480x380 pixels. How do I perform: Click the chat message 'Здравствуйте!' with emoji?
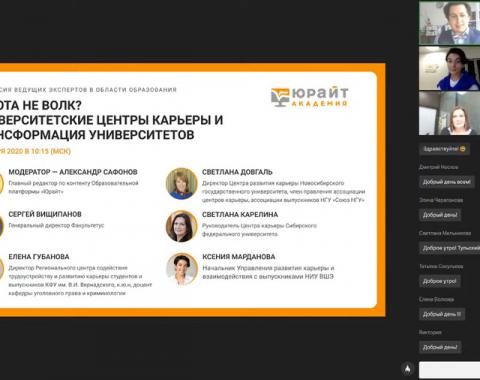[x=444, y=149]
